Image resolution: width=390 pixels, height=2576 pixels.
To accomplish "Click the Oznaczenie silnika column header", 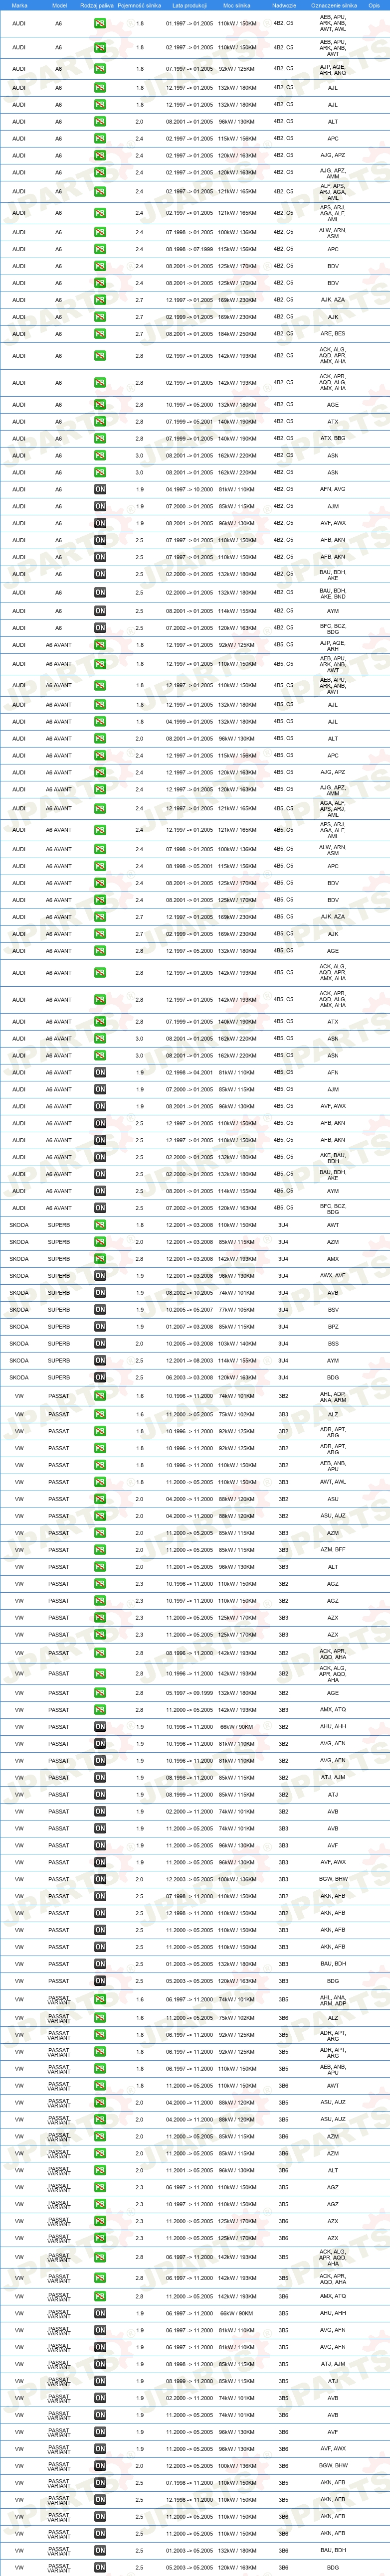I will click(x=333, y=5).
